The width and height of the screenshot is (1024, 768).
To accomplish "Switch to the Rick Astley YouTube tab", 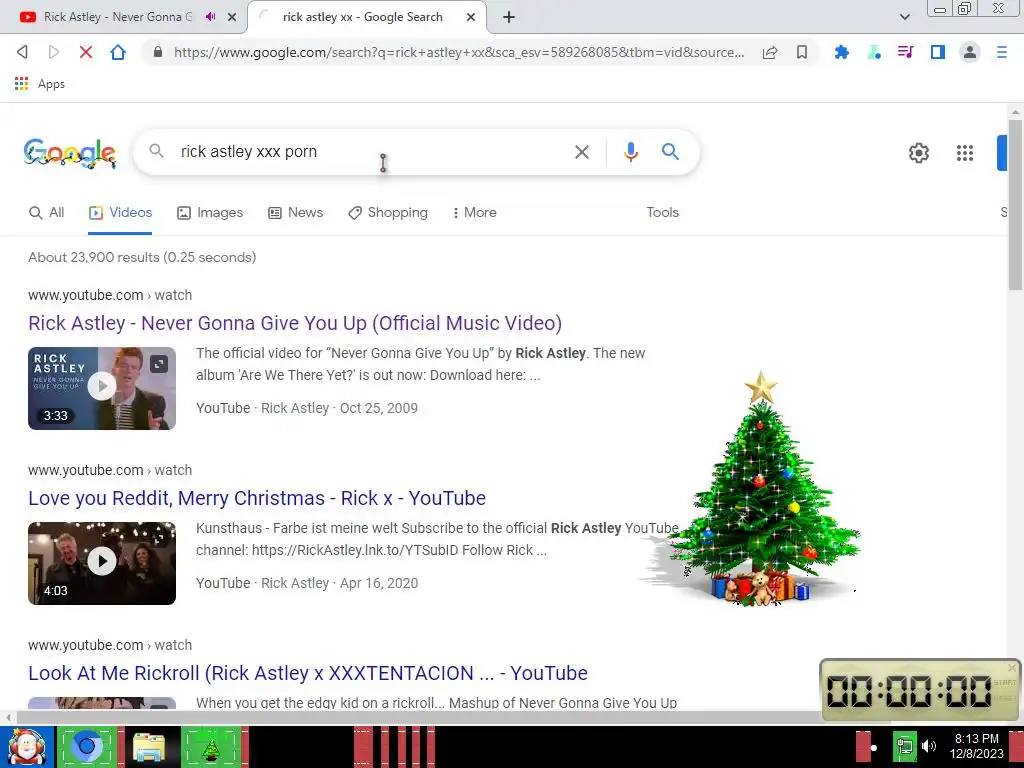I will click(x=118, y=17).
